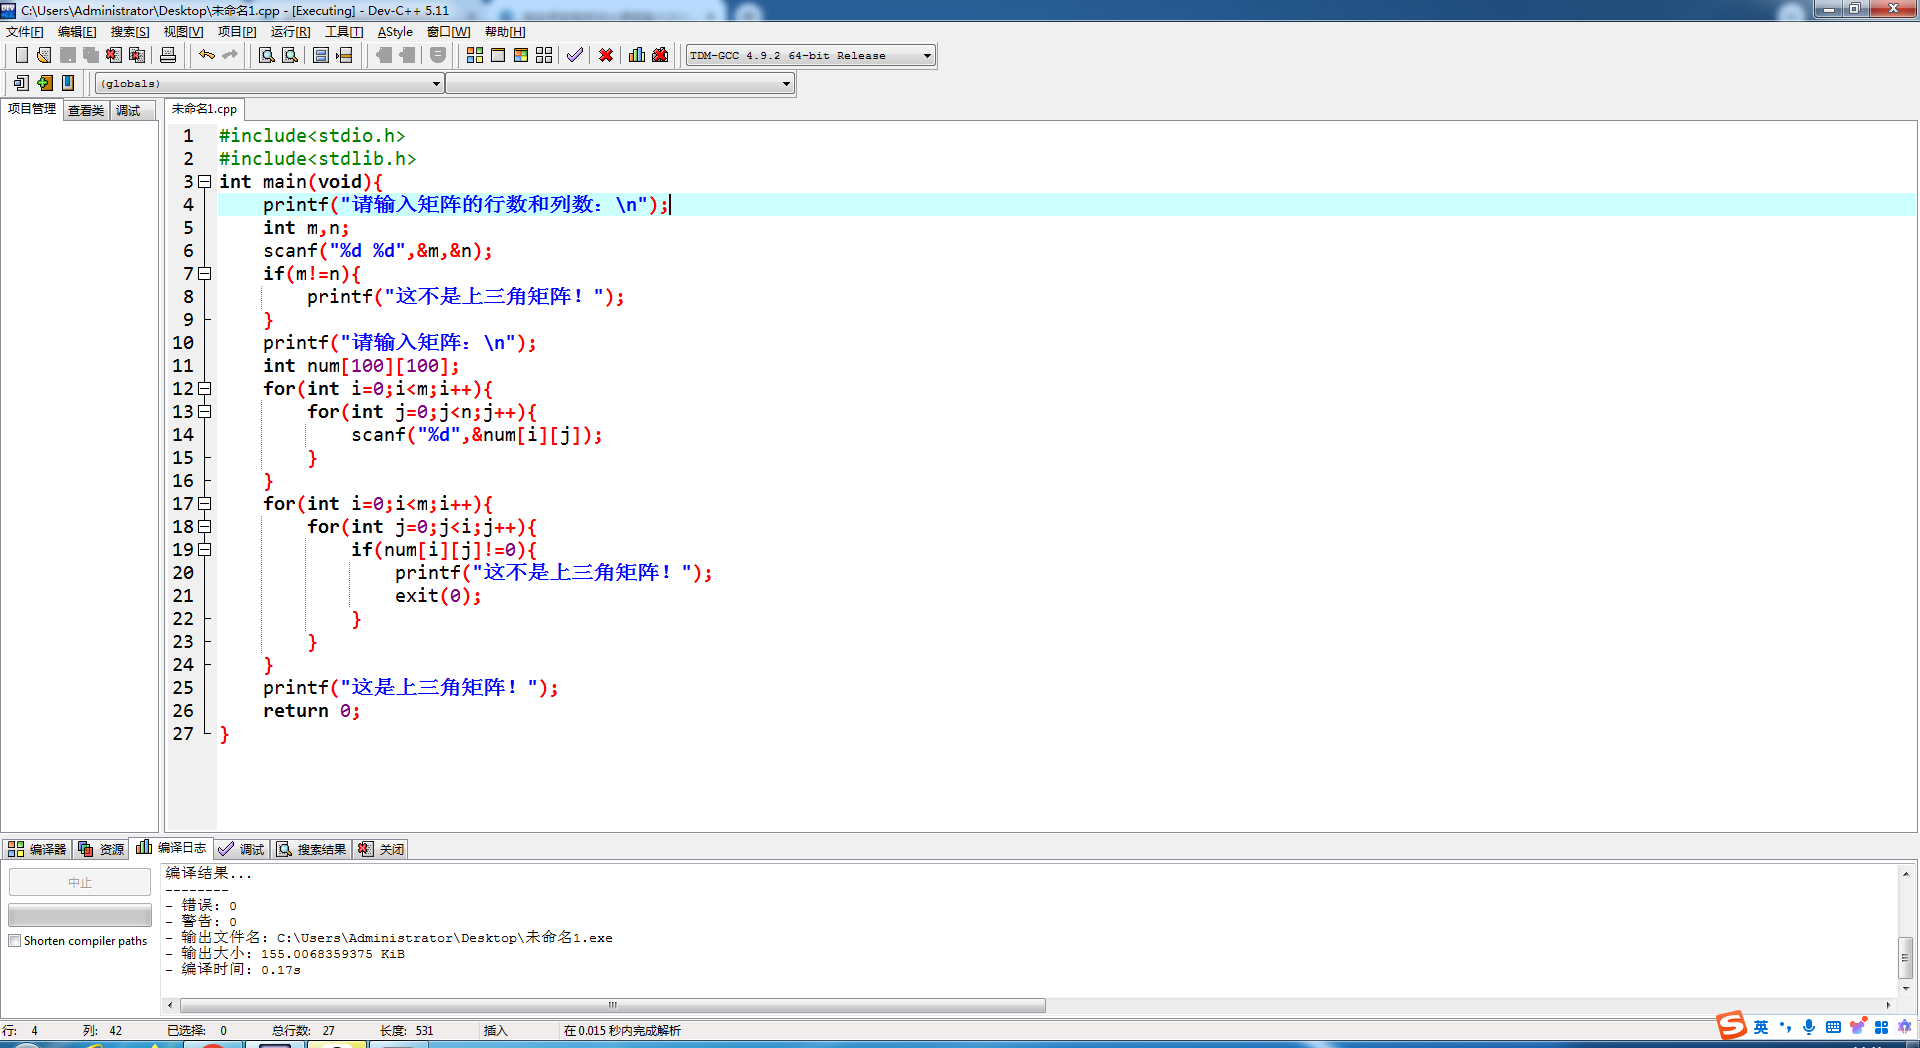Click the Print toolbar icon
Screen dimensions: 1920x1048
pos(168,55)
